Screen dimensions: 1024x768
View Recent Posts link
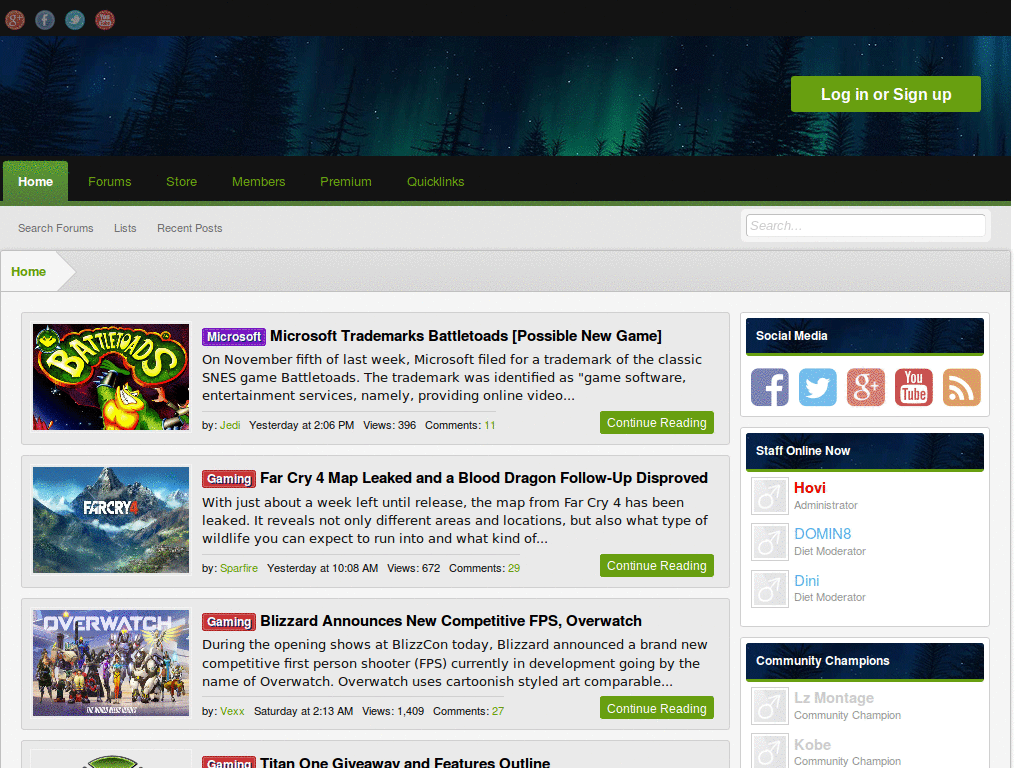(x=189, y=228)
